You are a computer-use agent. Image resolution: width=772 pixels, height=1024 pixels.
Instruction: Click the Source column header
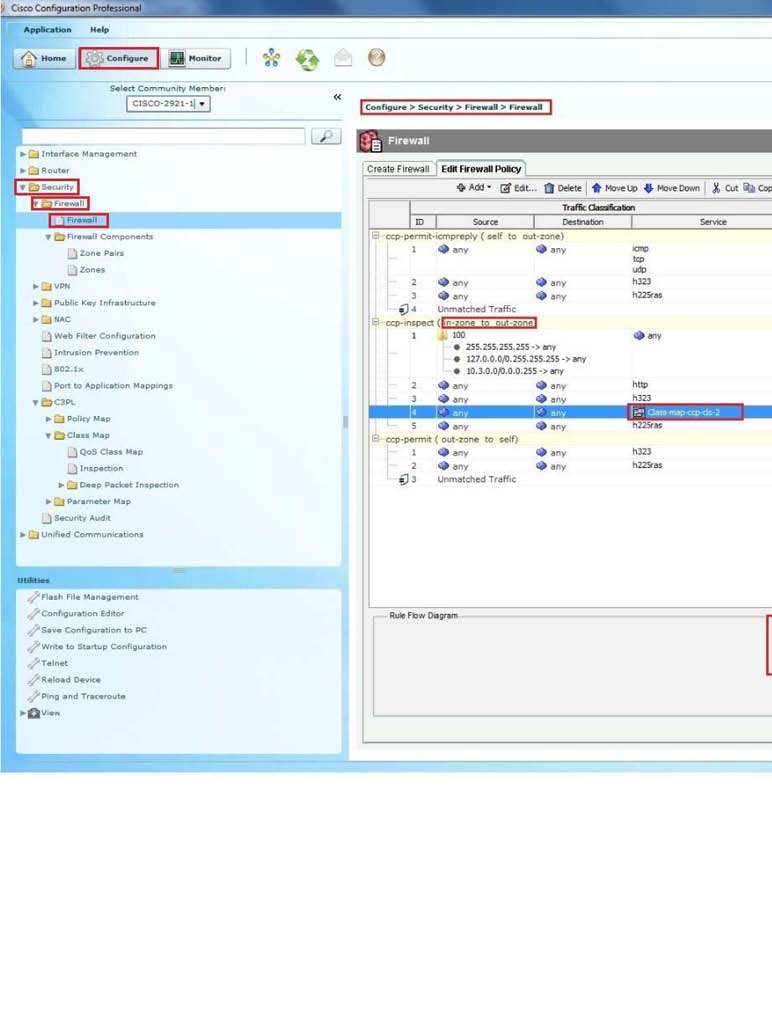tap(485, 222)
